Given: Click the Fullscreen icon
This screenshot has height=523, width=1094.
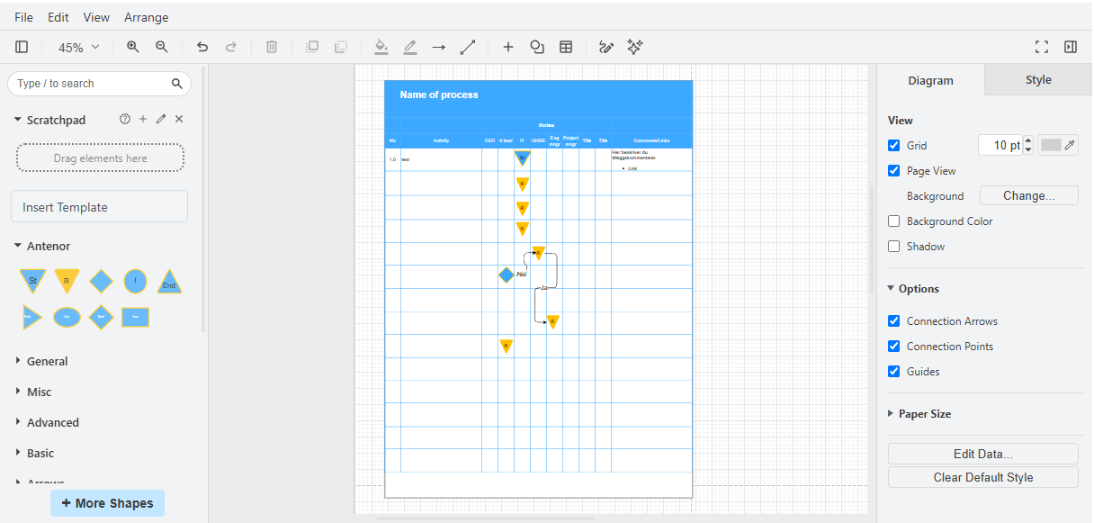Looking at the screenshot, I should pos(1042,47).
